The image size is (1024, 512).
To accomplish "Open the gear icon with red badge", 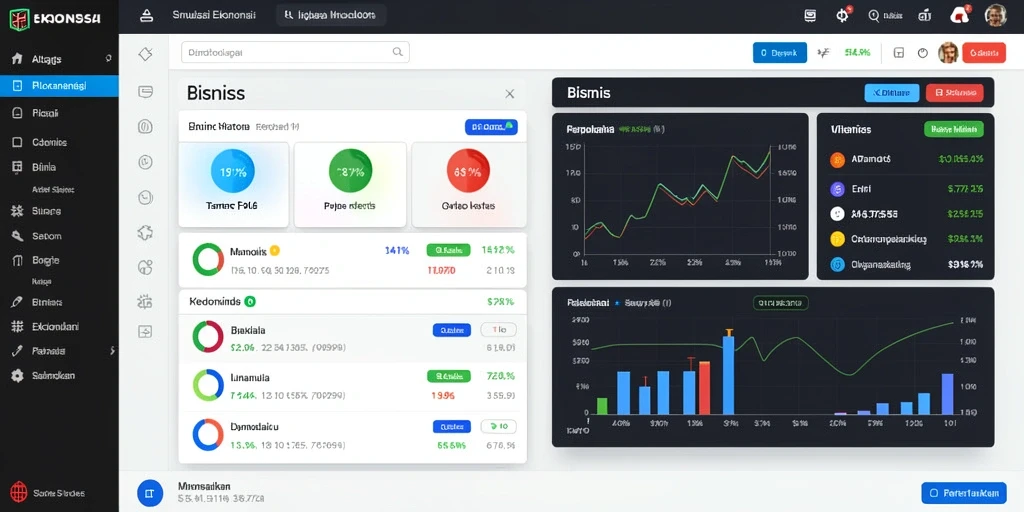I will 843,15.
